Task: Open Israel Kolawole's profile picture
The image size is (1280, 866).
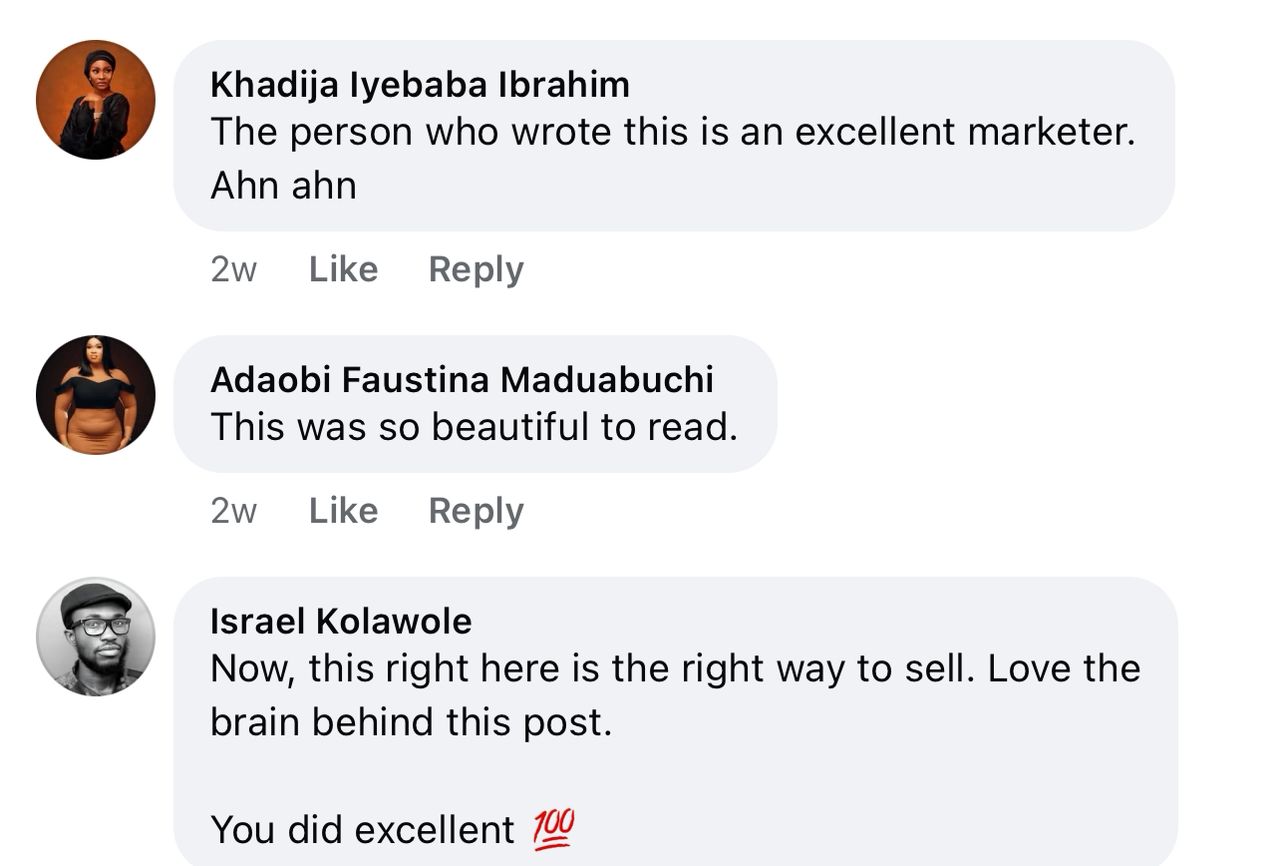Action: coord(96,636)
